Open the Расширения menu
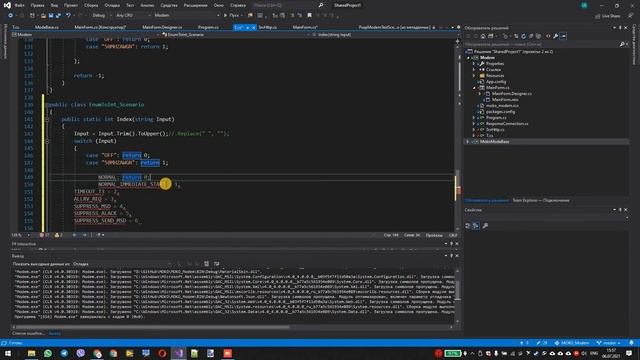Viewport: 640px width, 360px height. (196, 5)
